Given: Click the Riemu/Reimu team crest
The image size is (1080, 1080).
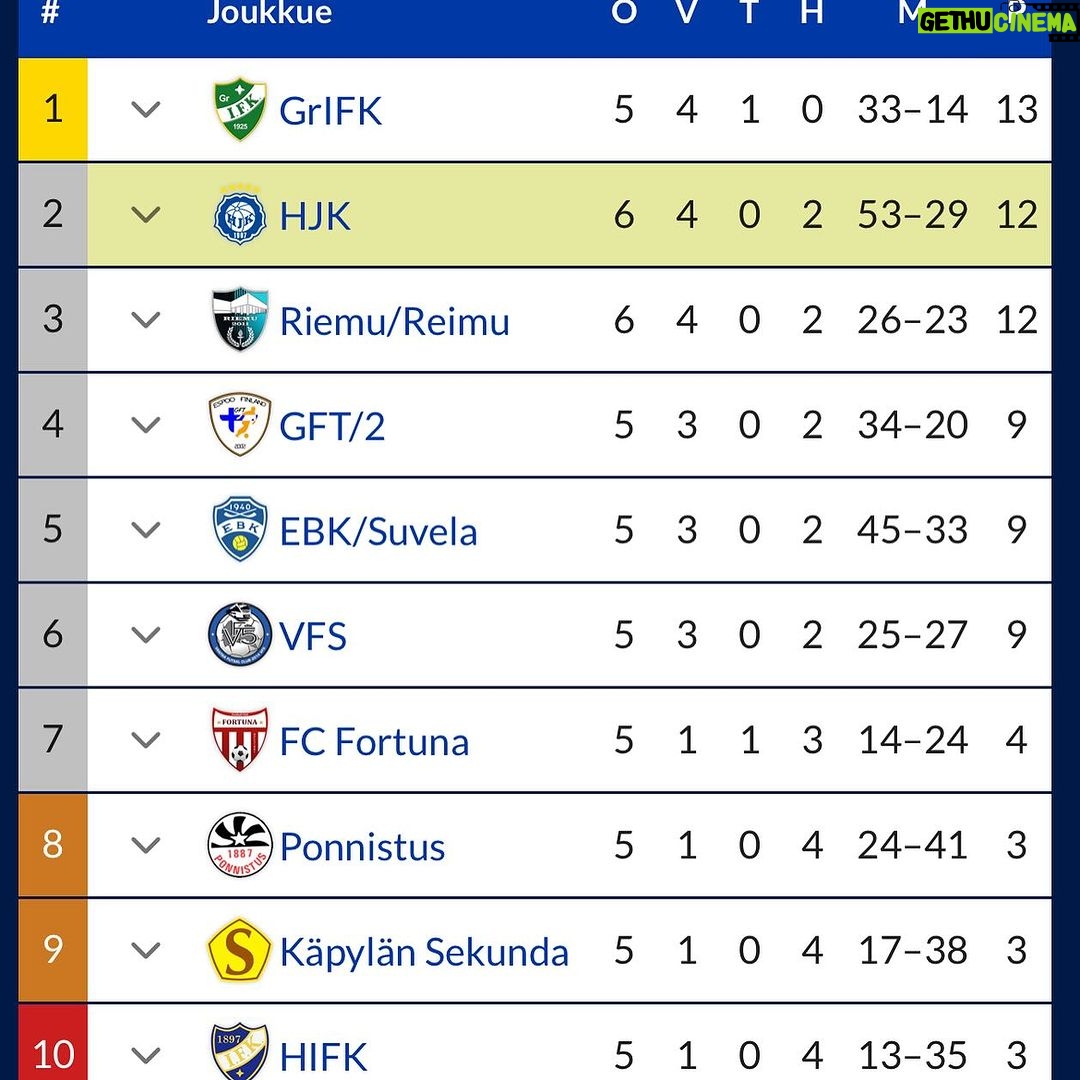Looking at the screenshot, I should [239, 320].
